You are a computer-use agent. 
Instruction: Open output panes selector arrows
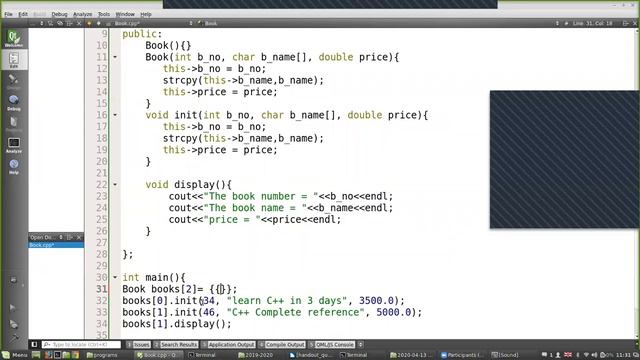point(360,344)
